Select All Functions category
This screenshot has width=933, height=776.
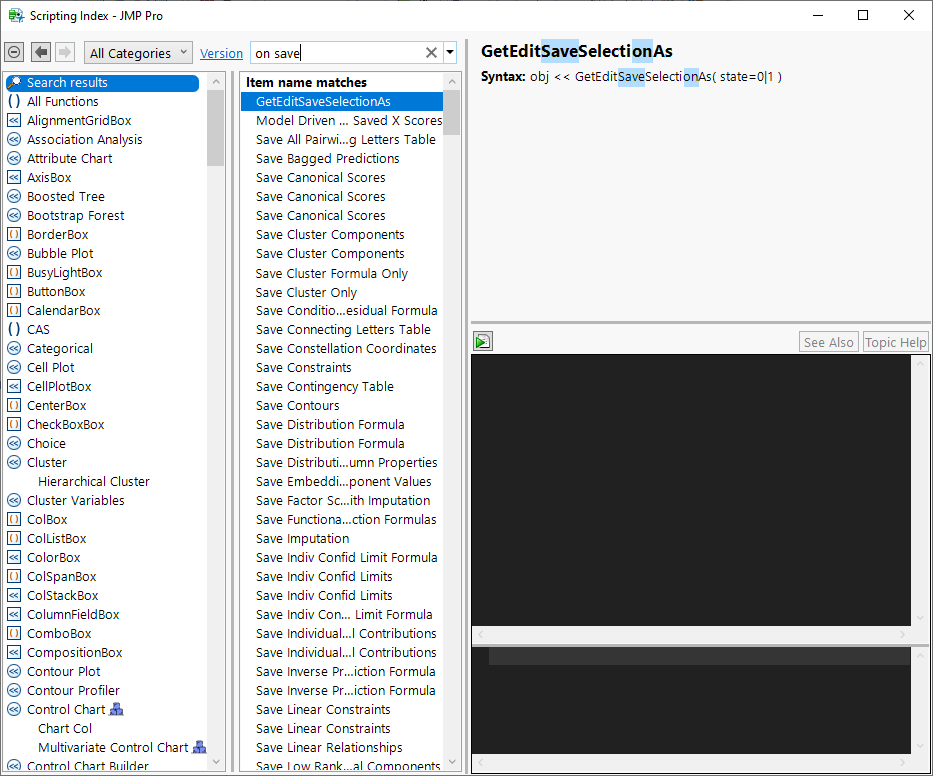point(62,101)
